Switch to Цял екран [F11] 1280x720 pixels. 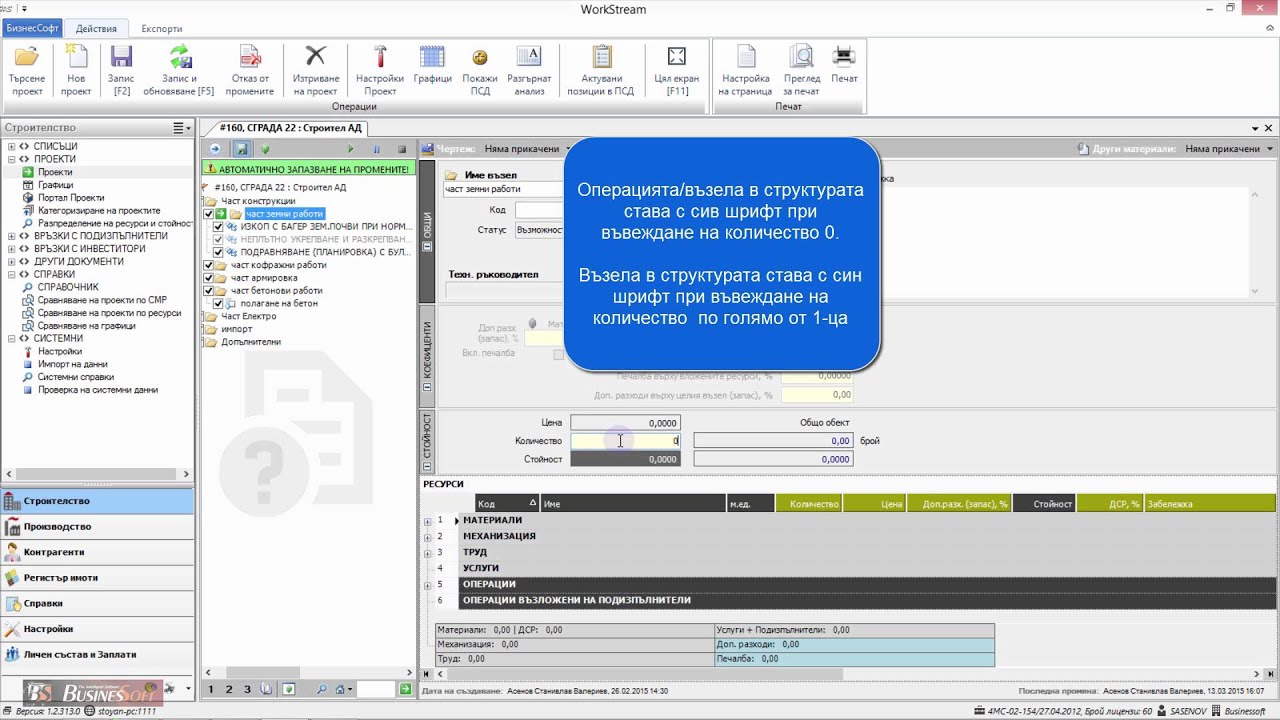[677, 70]
